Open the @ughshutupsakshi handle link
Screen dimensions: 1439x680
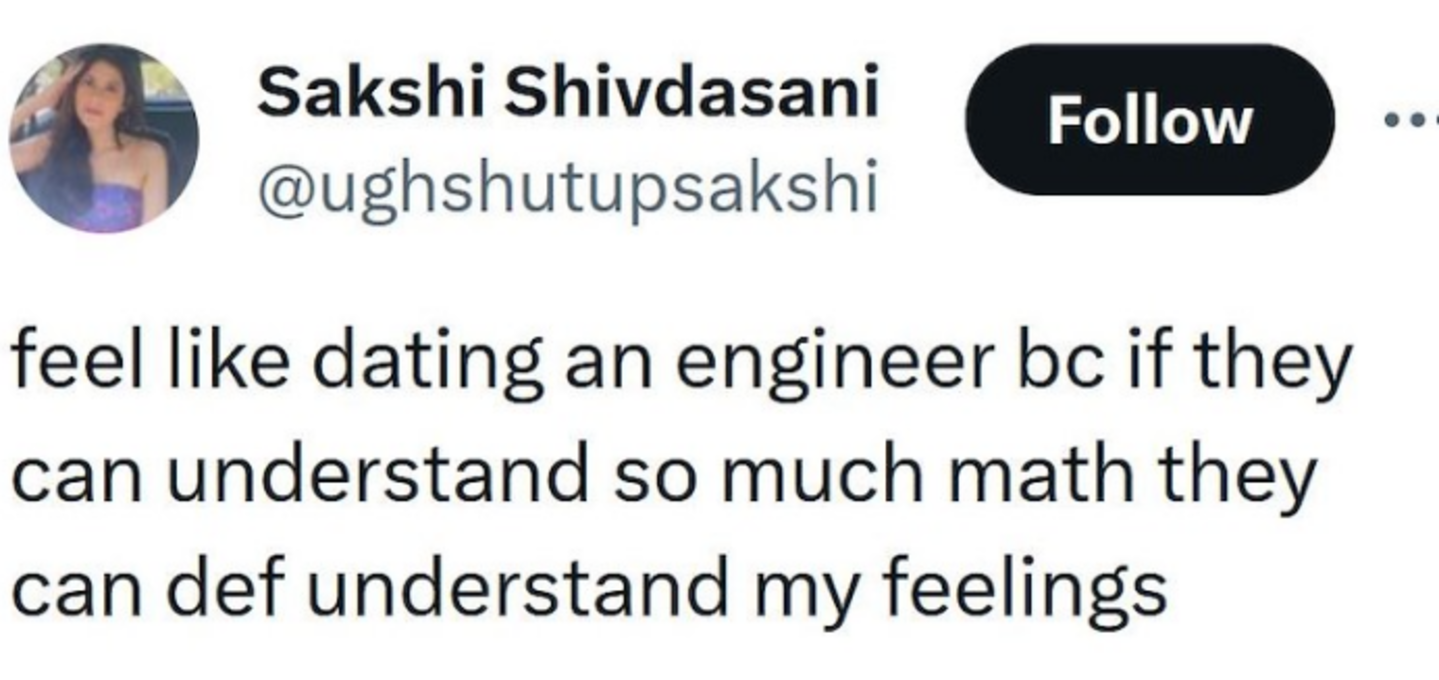568,189
